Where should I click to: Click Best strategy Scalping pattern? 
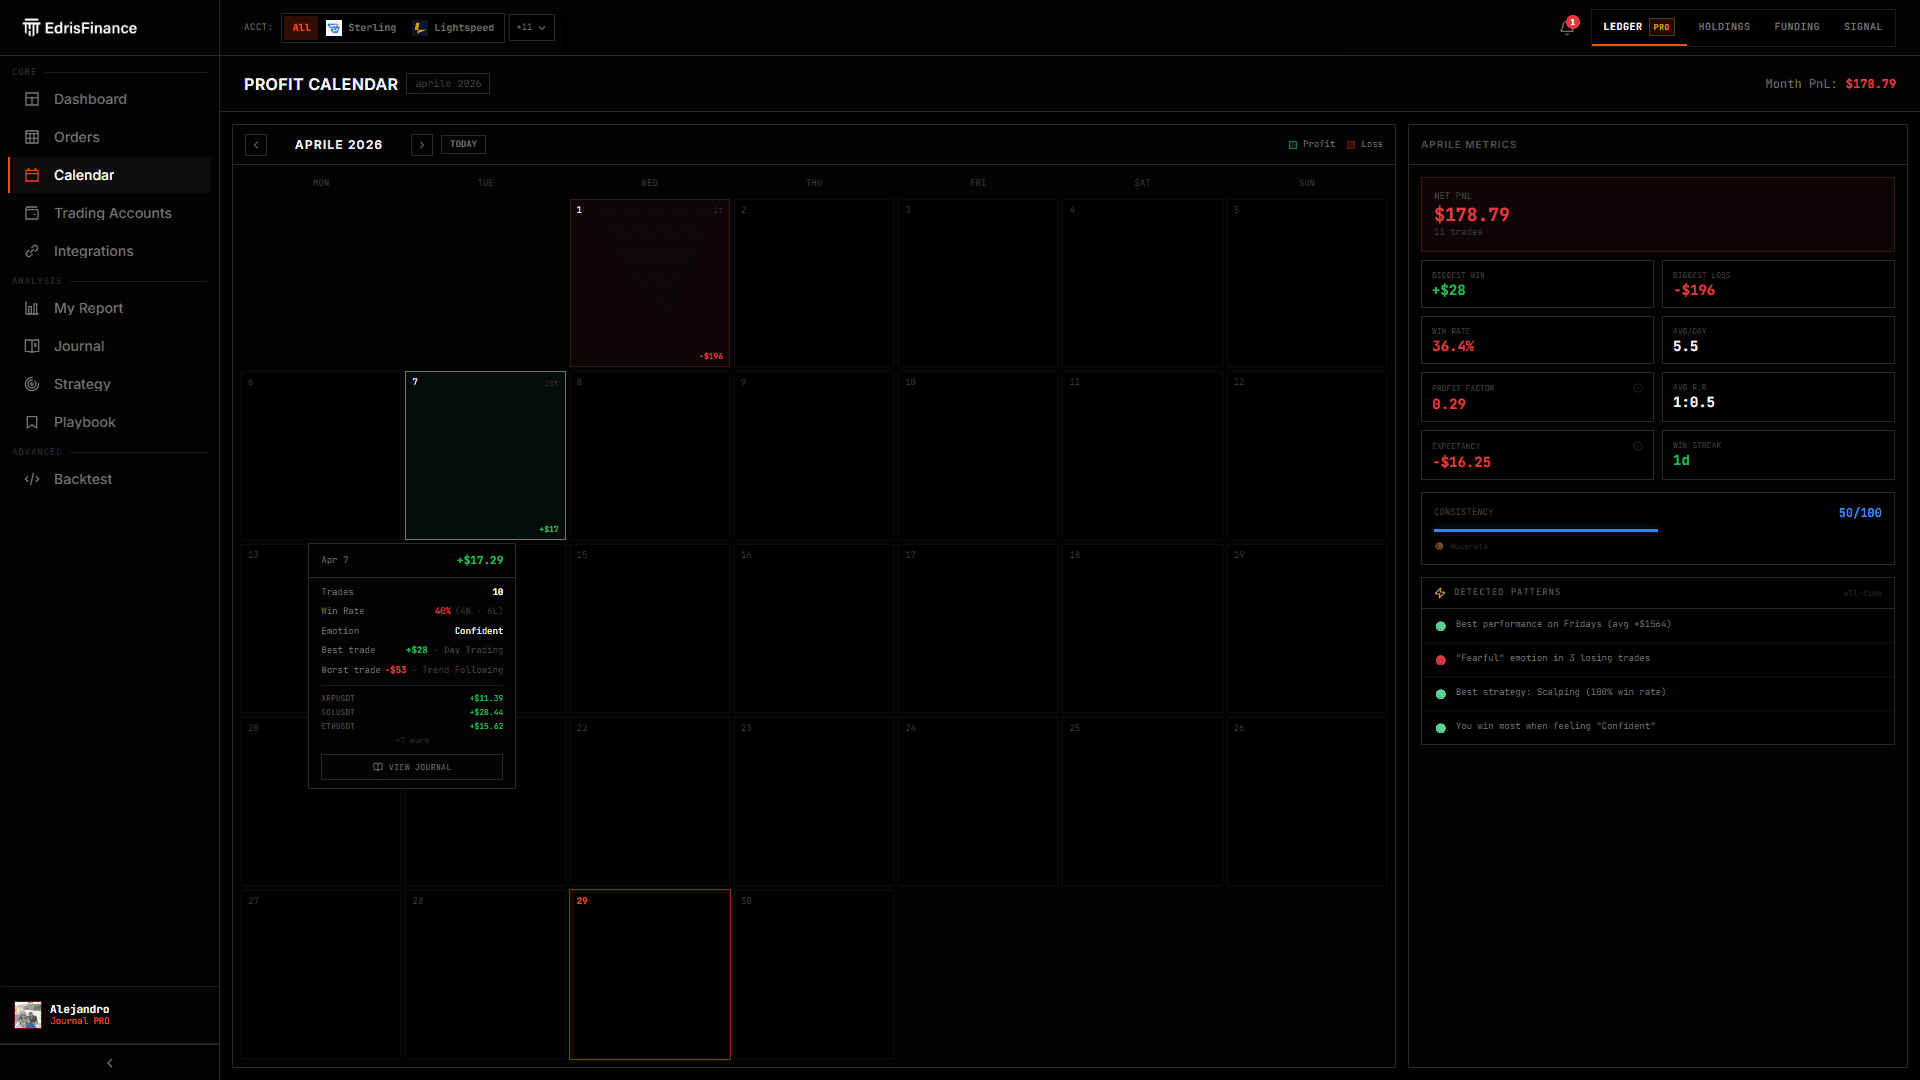1657,693
